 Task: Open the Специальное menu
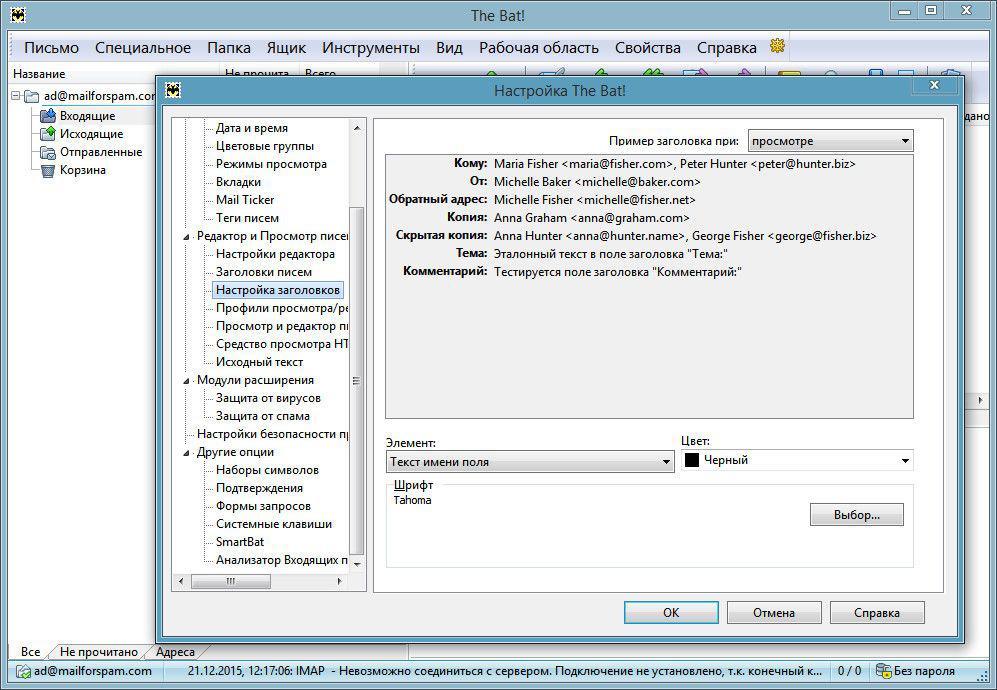point(142,48)
